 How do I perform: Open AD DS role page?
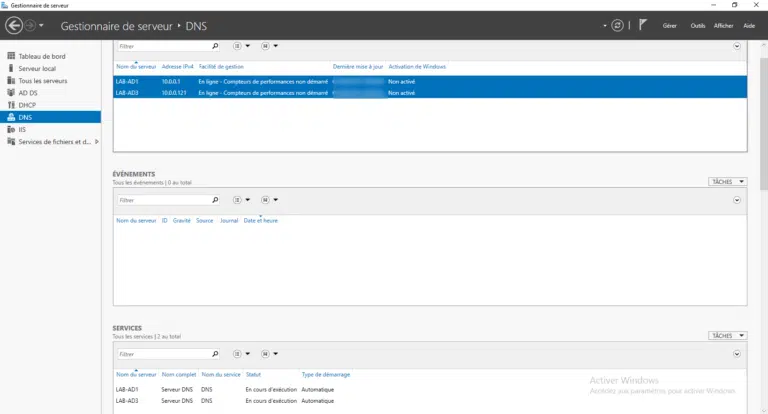click(28, 92)
